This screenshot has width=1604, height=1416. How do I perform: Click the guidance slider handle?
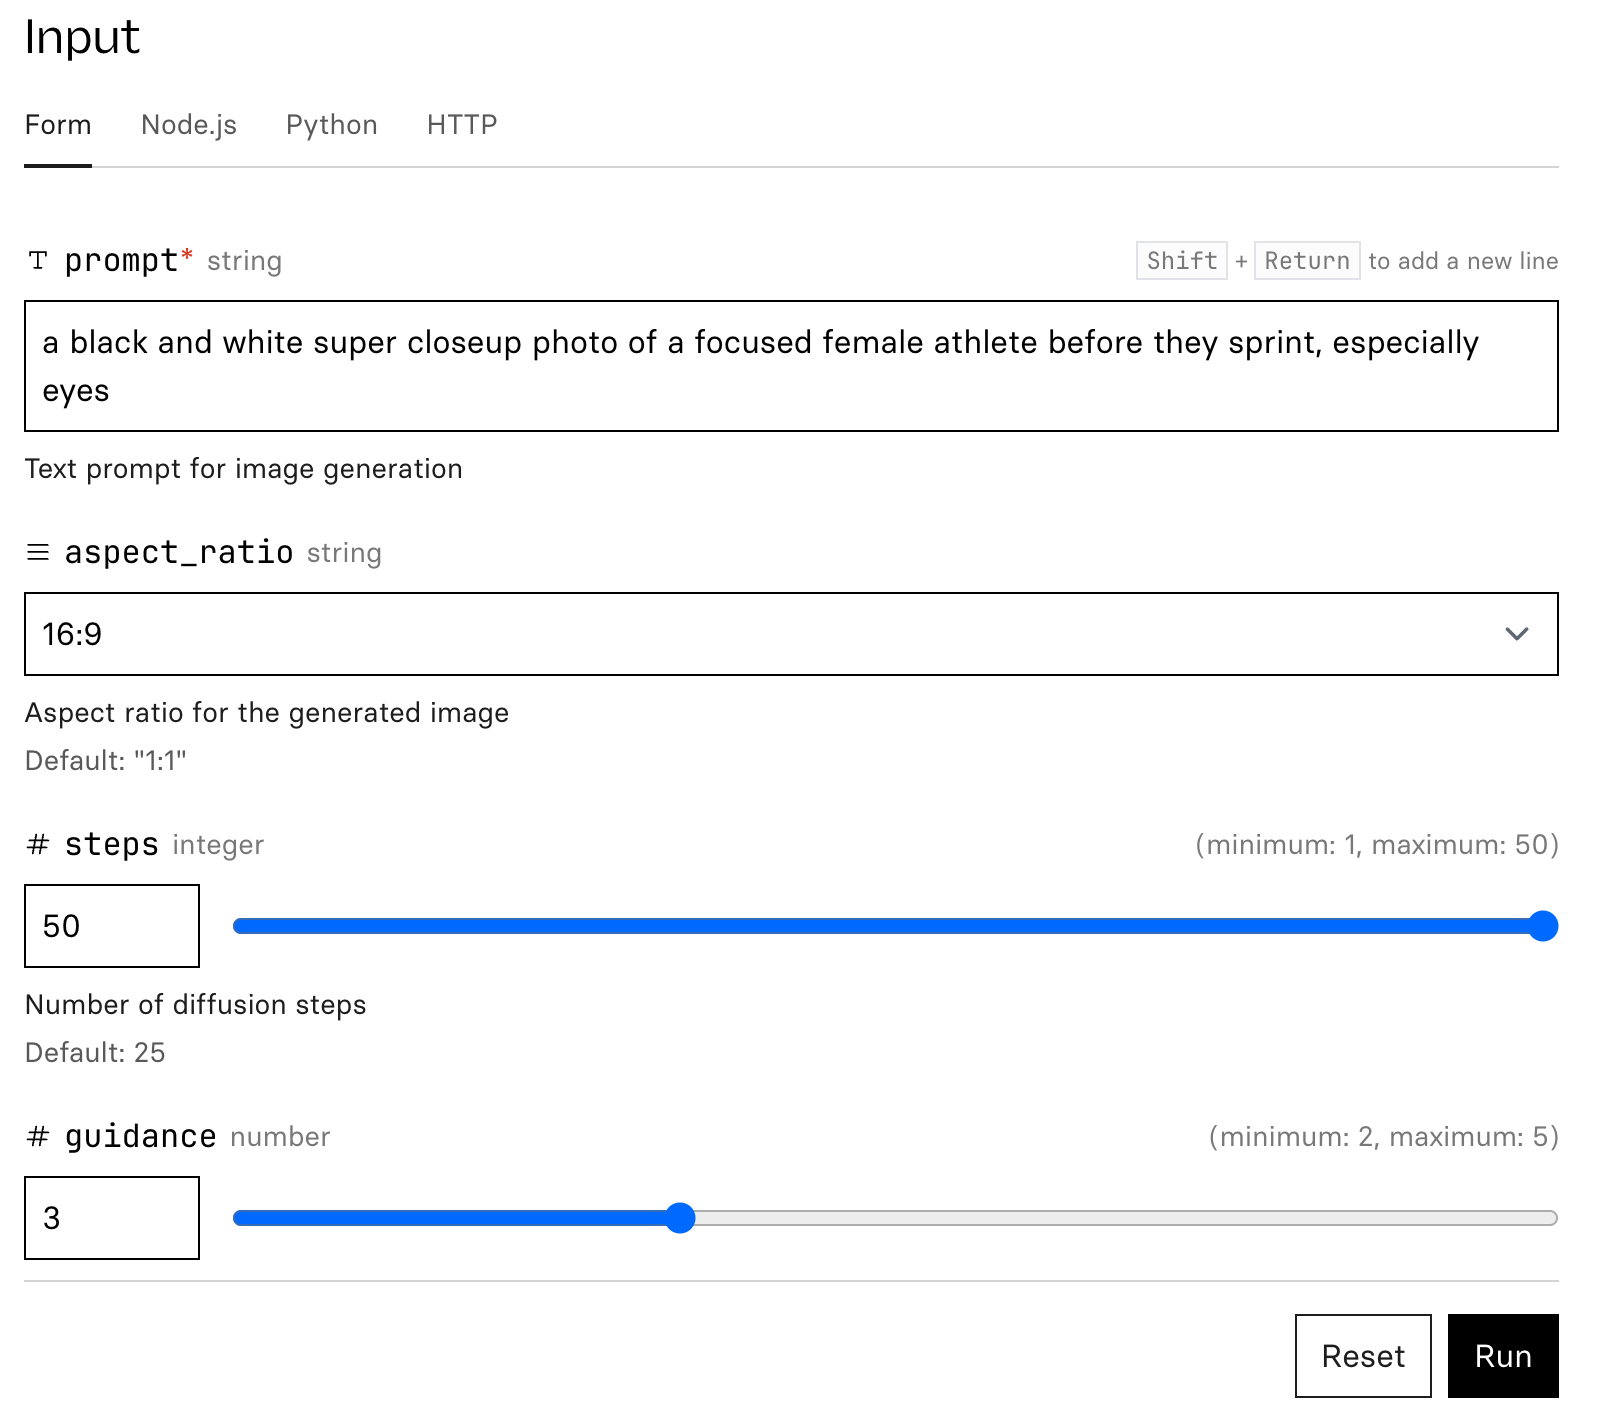pos(680,1218)
